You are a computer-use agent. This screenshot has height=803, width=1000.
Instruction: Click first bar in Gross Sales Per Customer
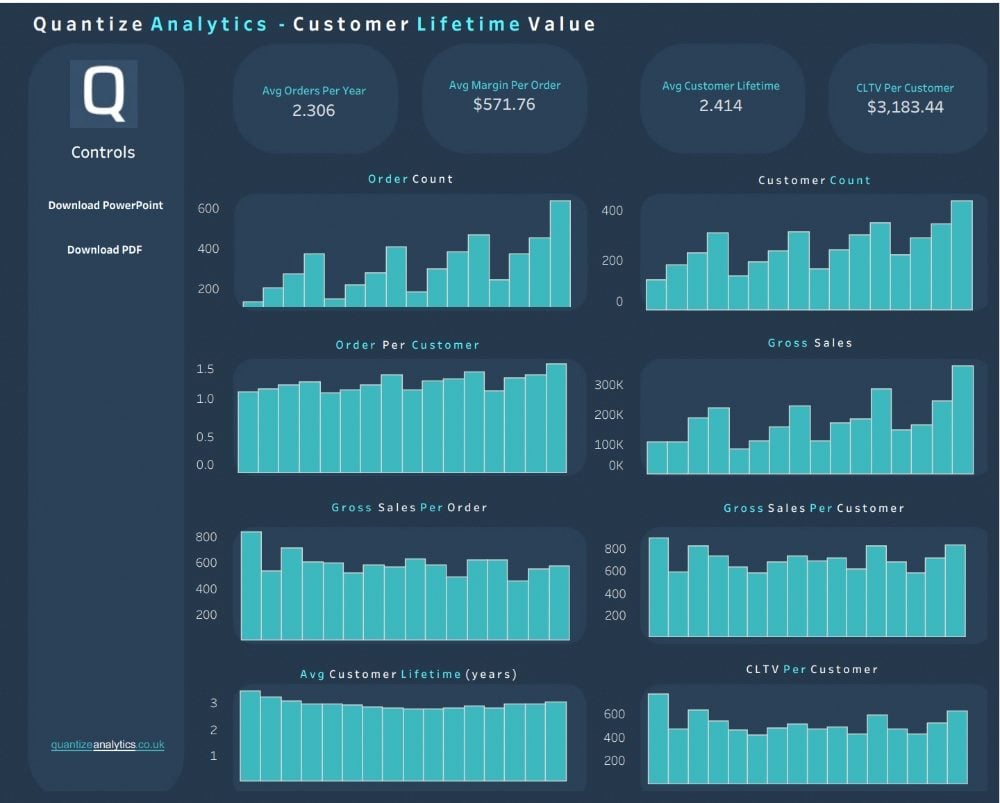659,587
